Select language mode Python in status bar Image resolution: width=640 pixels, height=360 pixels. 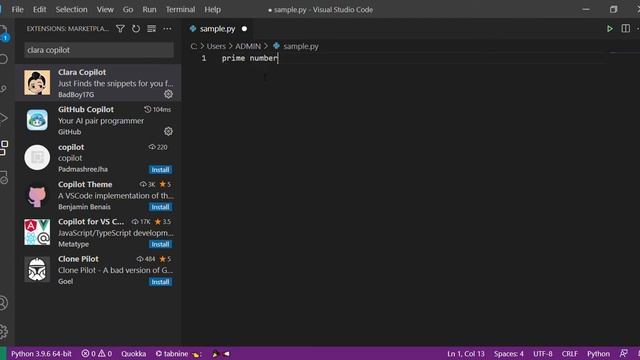[598, 353]
